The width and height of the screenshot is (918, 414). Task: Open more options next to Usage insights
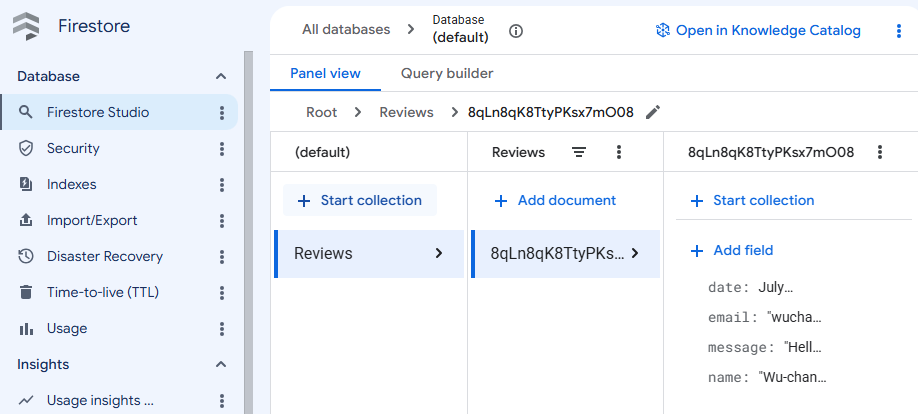222,401
